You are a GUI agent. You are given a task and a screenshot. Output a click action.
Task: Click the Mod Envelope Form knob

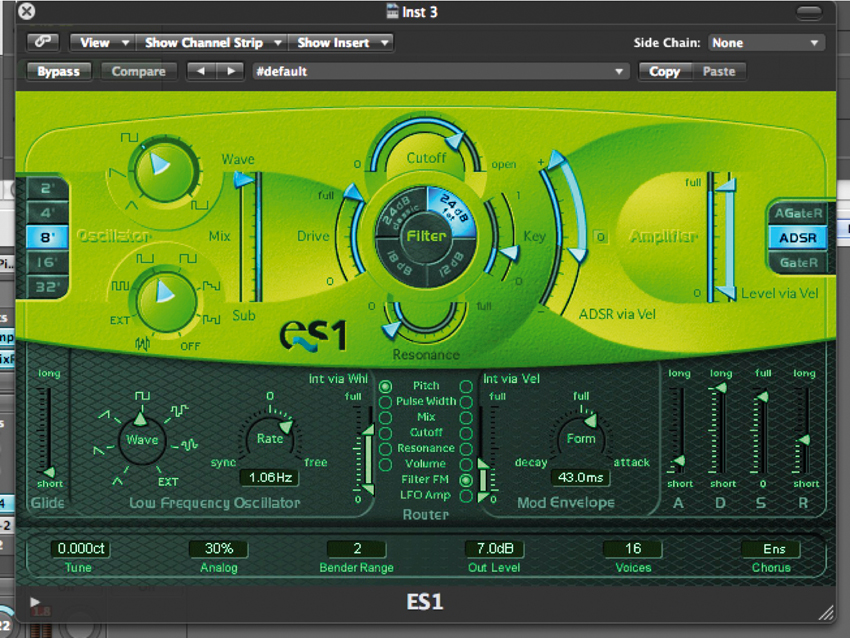click(579, 437)
